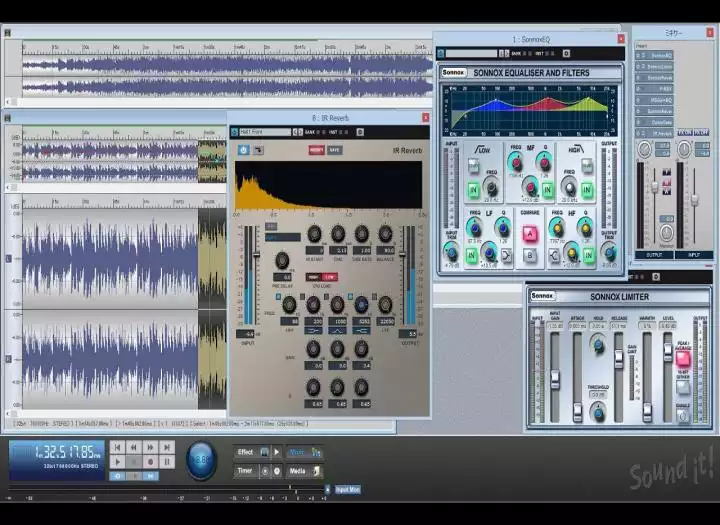Click the HF Q knob in Sonnox EQ
The width and height of the screenshot is (720, 525).
click(x=585, y=228)
